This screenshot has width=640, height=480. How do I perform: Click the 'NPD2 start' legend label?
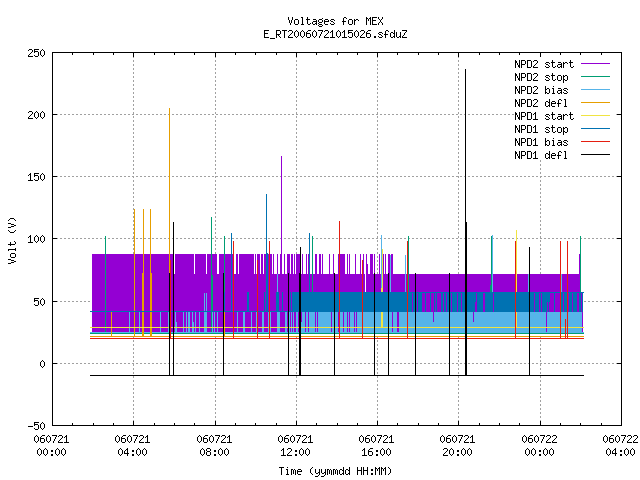coord(544,64)
